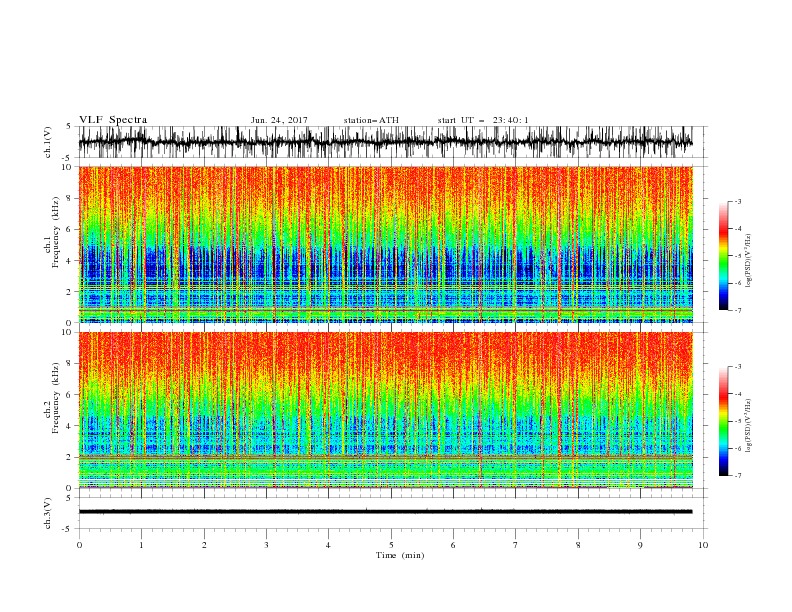Click the lower color bar legend
The width and height of the screenshot is (792, 612).
[x=724, y=421]
